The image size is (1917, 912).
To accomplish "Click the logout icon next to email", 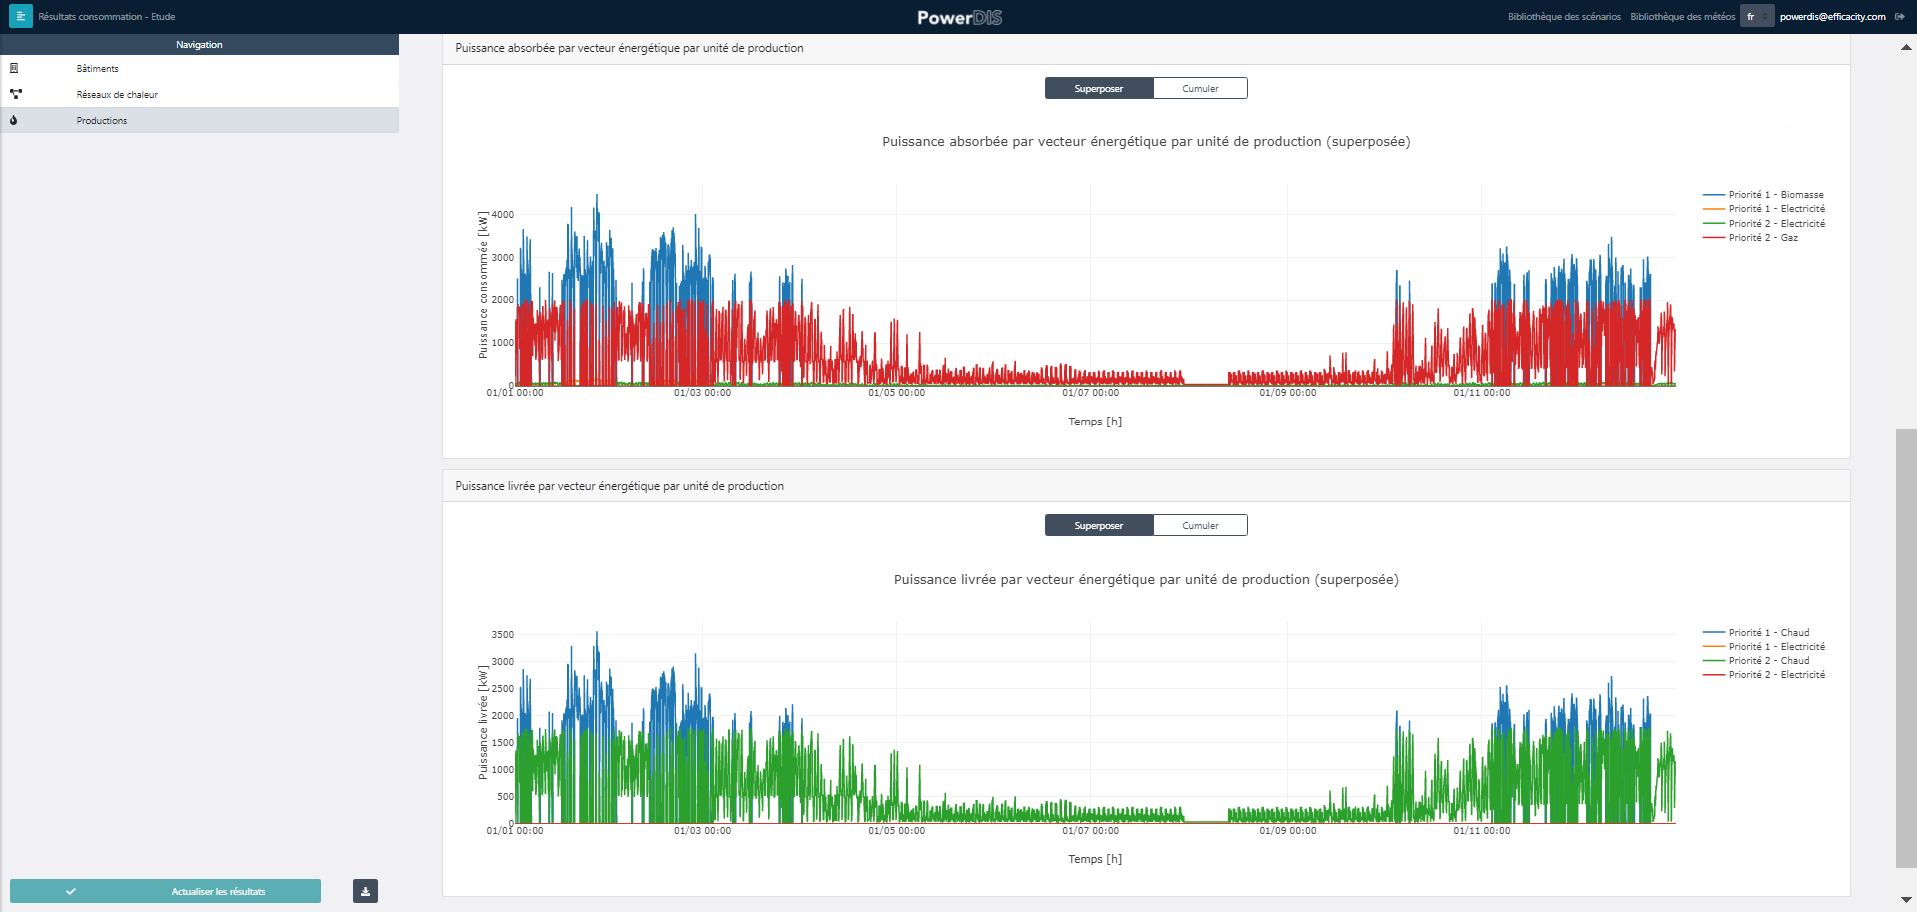I will [x=1900, y=16].
